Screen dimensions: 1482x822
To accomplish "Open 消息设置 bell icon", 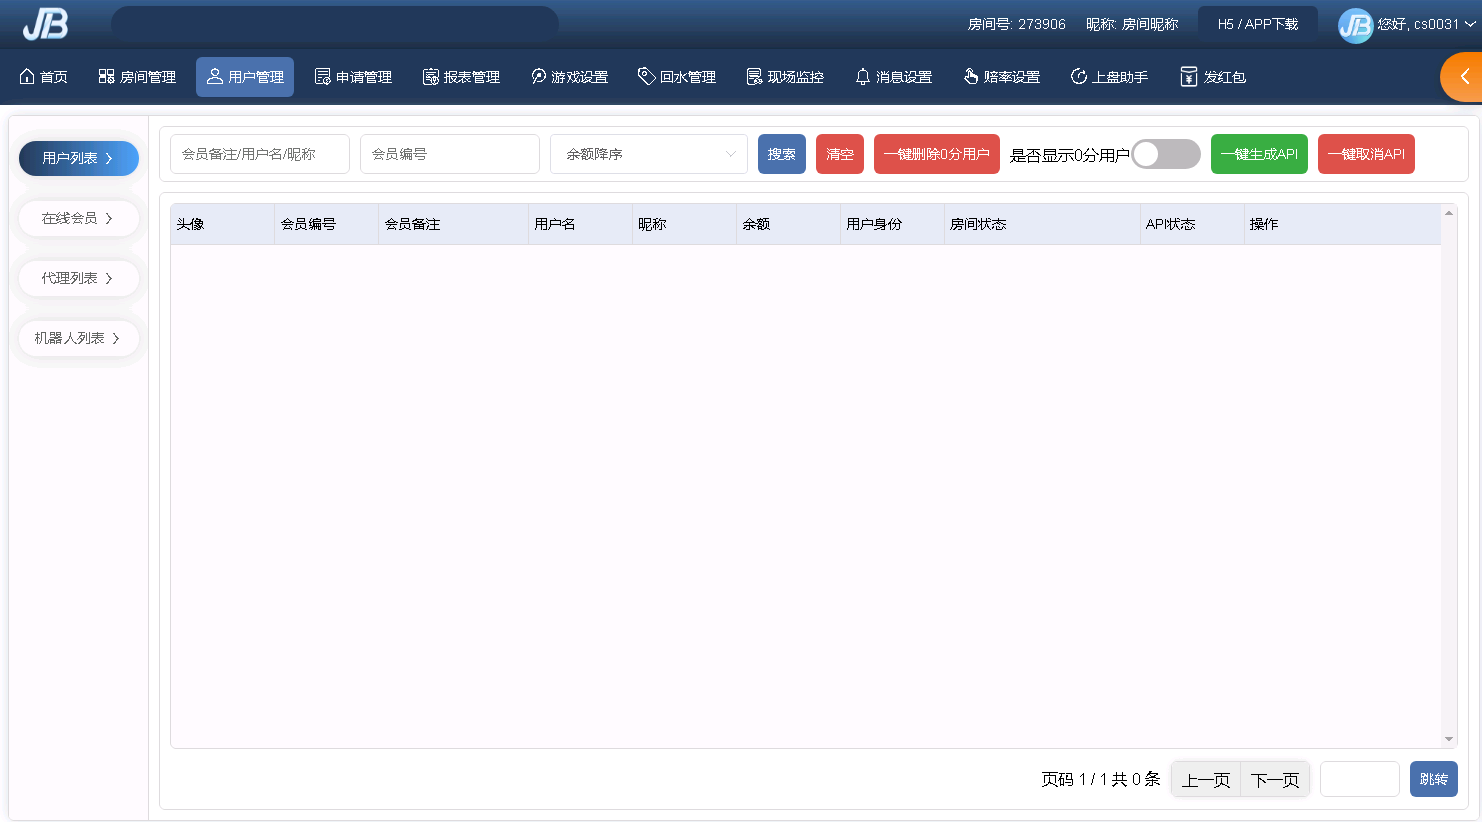I will (862, 77).
